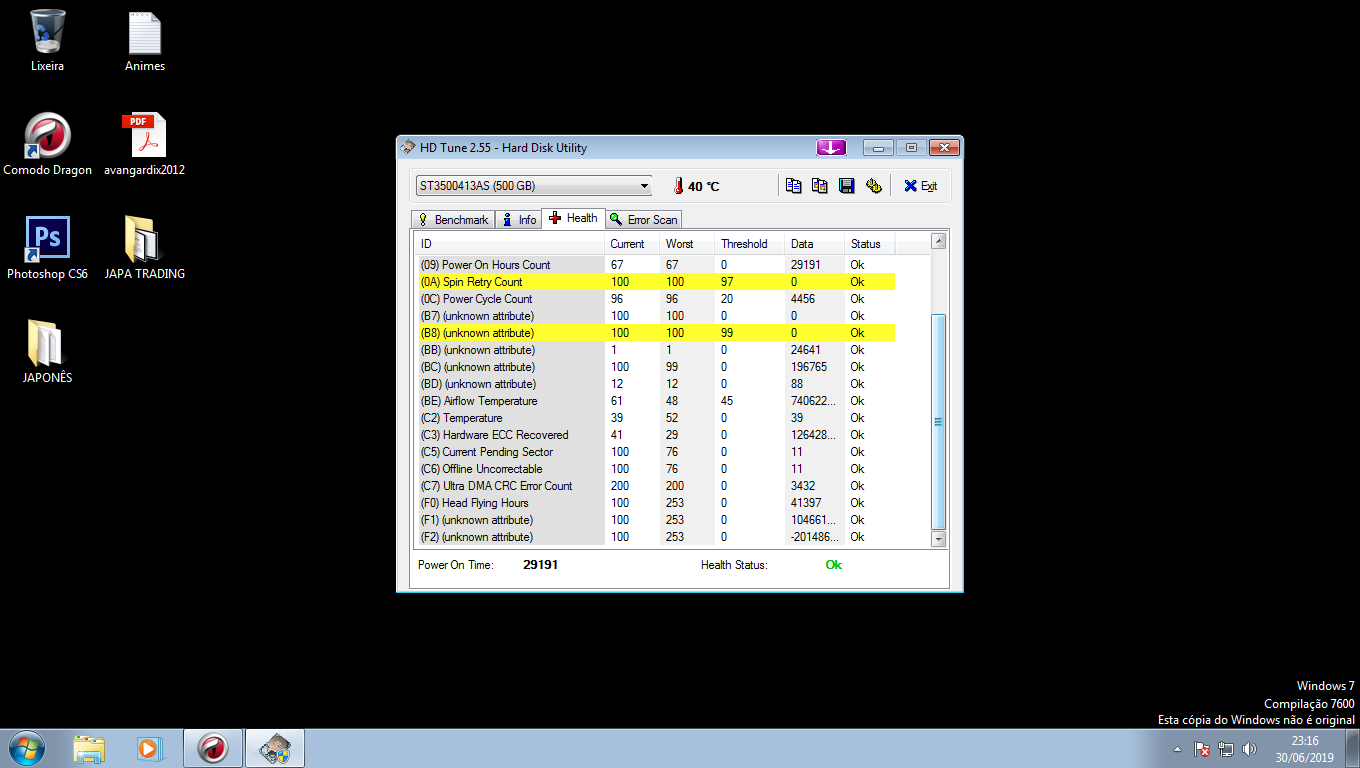Select the Health tab
The image size is (1360, 768).
573,218
